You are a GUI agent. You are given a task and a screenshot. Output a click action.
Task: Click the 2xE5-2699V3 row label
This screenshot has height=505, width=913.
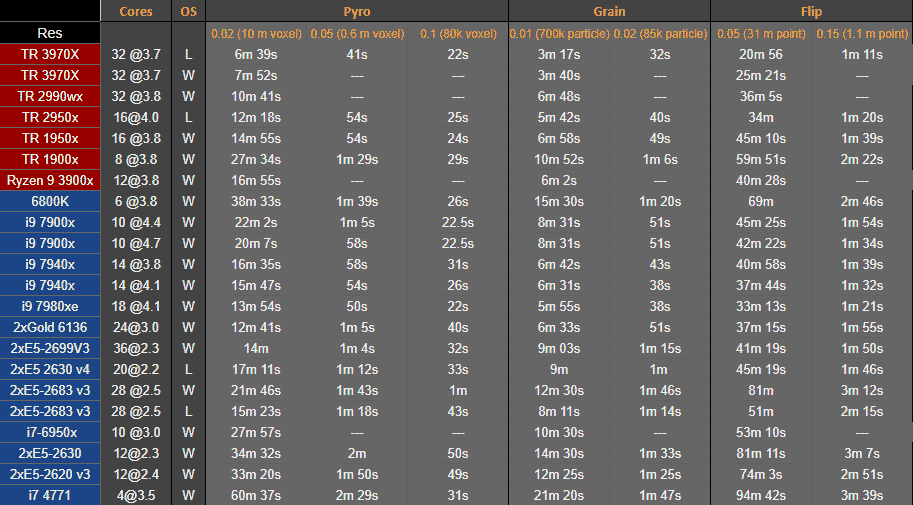(x=50, y=348)
